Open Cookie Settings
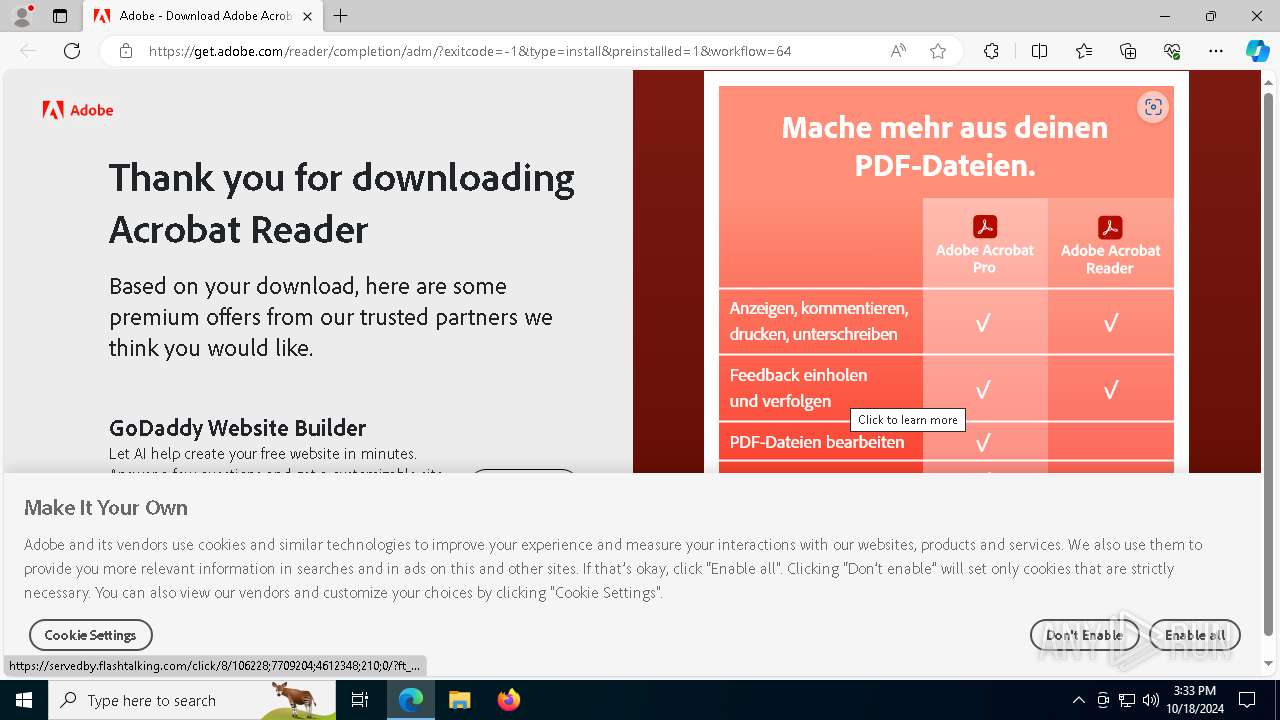The height and width of the screenshot is (720, 1280). click(90, 635)
